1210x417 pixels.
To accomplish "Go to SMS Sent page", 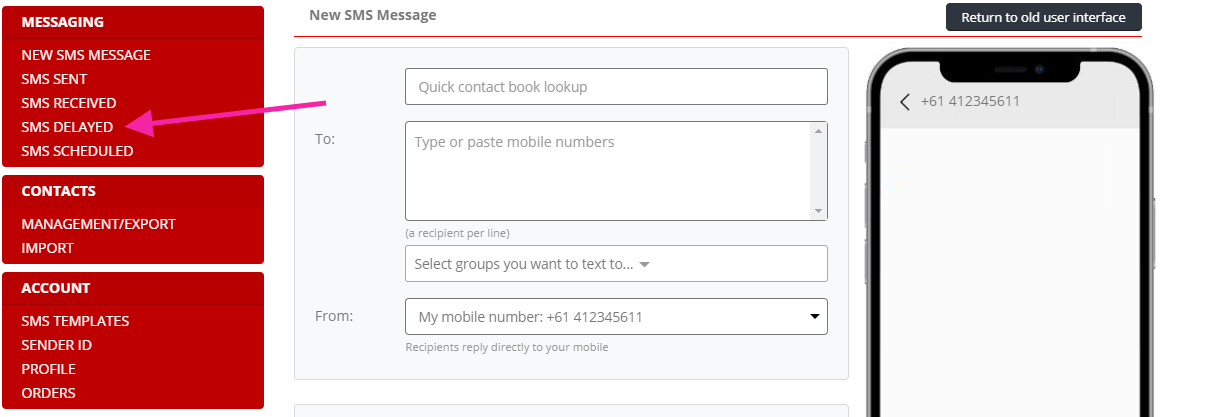I will click(x=54, y=79).
